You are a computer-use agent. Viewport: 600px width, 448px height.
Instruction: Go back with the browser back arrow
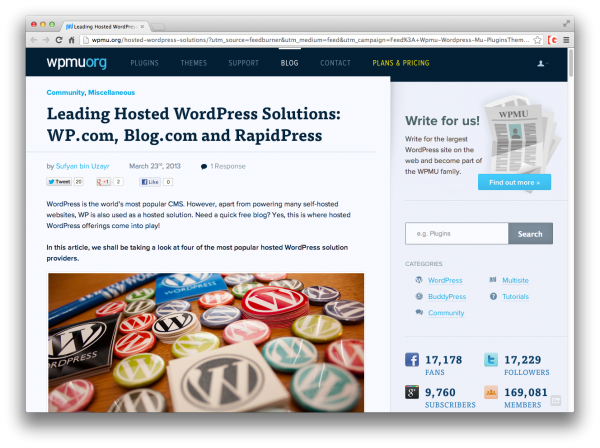coord(34,40)
